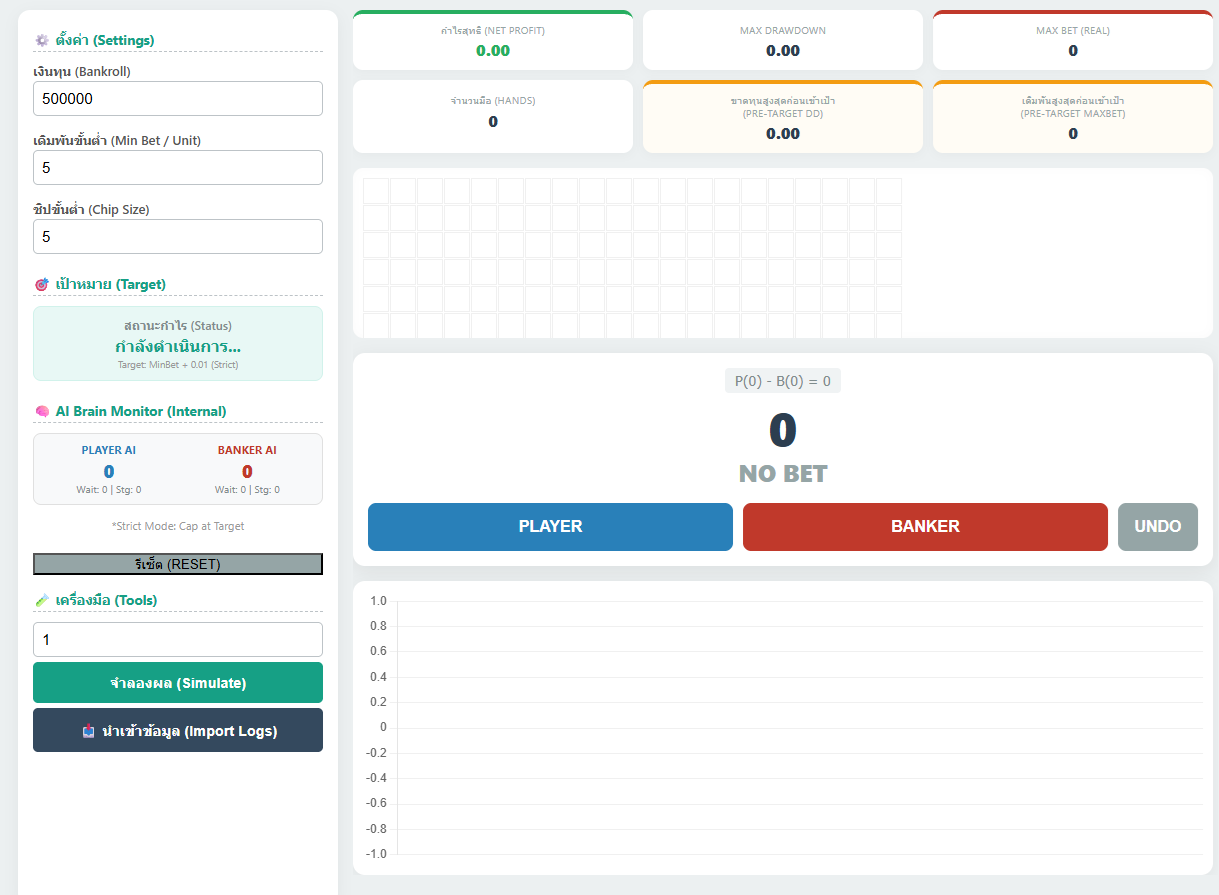This screenshot has height=895, width=1219.
Task: Open the Import Logs button
Action: (178, 731)
